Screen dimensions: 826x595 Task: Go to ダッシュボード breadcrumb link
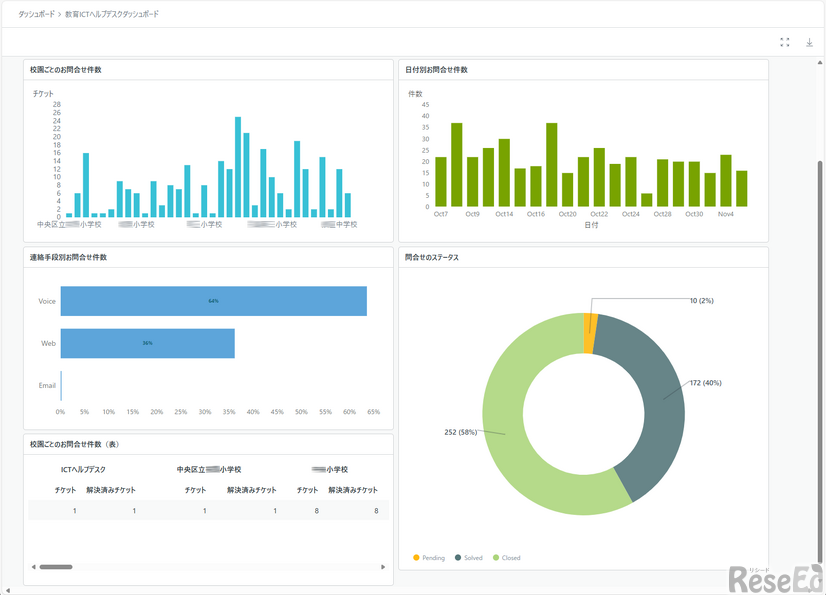(x=35, y=15)
